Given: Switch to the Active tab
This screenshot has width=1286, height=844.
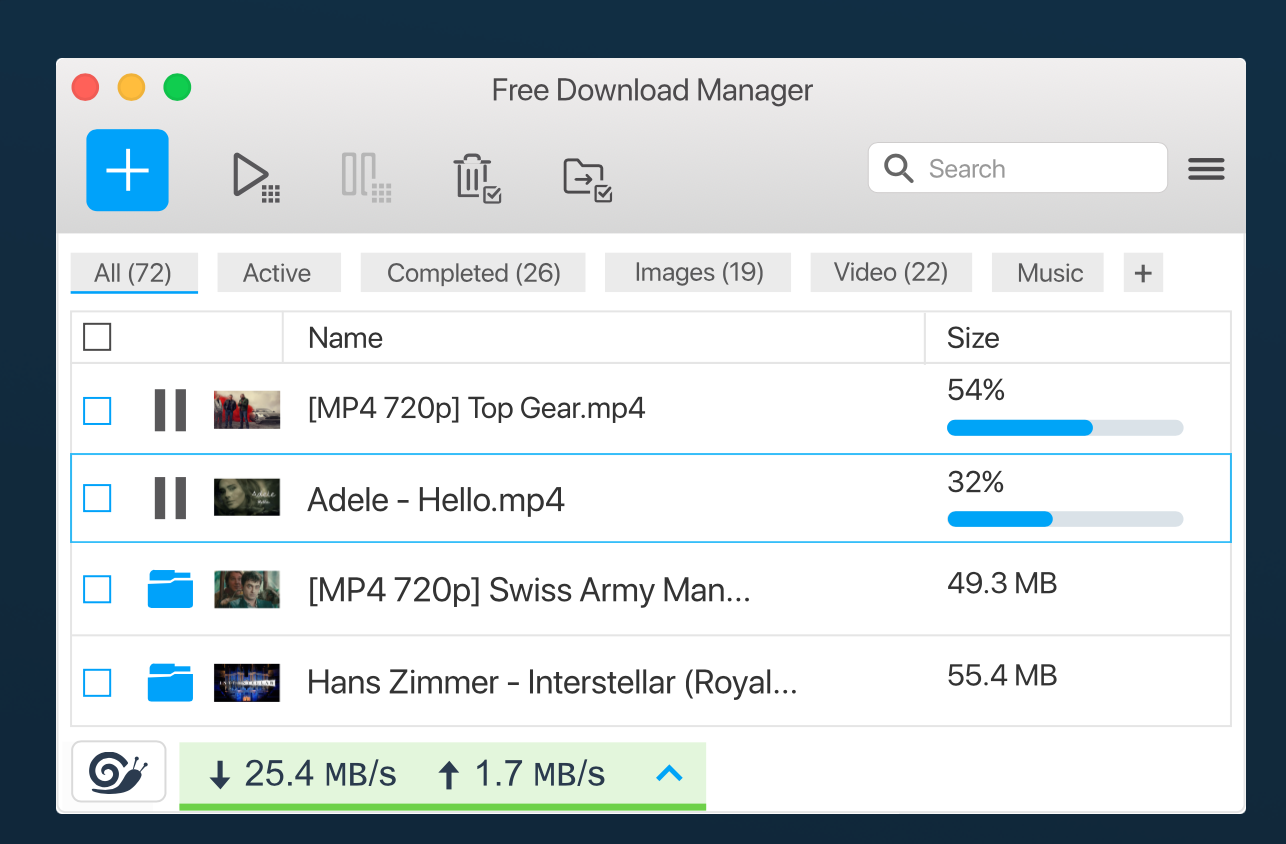Looking at the screenshot, I should 277,273.
